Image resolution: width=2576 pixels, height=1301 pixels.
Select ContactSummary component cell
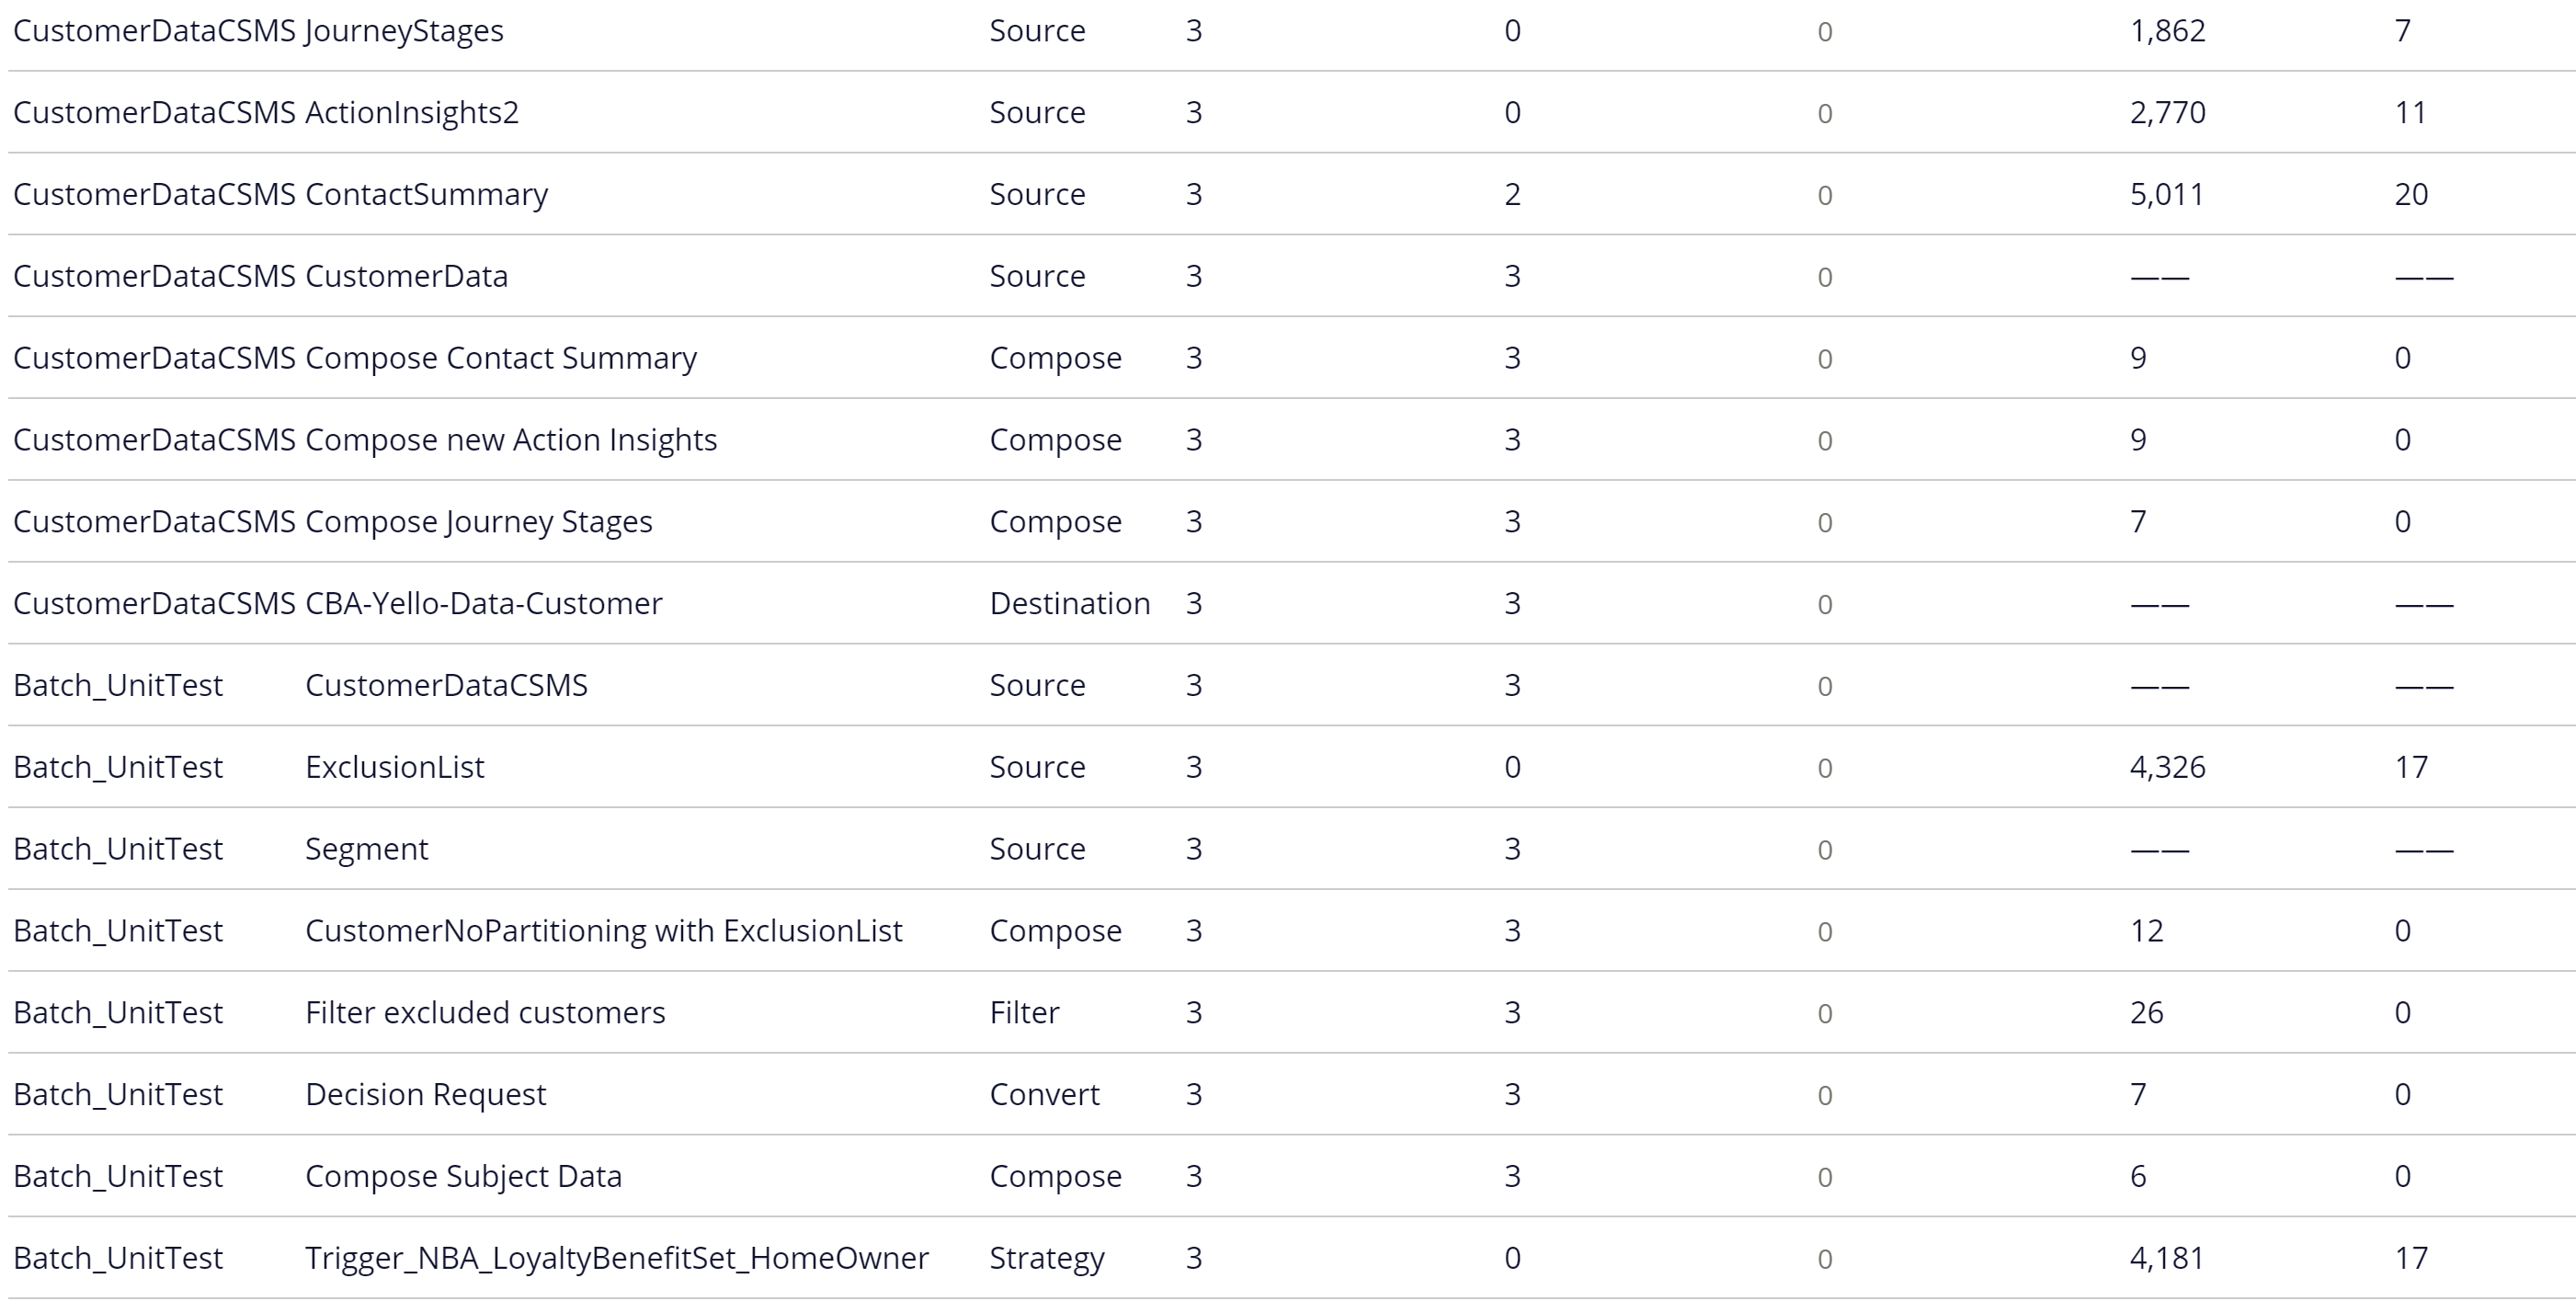(426, 194)
